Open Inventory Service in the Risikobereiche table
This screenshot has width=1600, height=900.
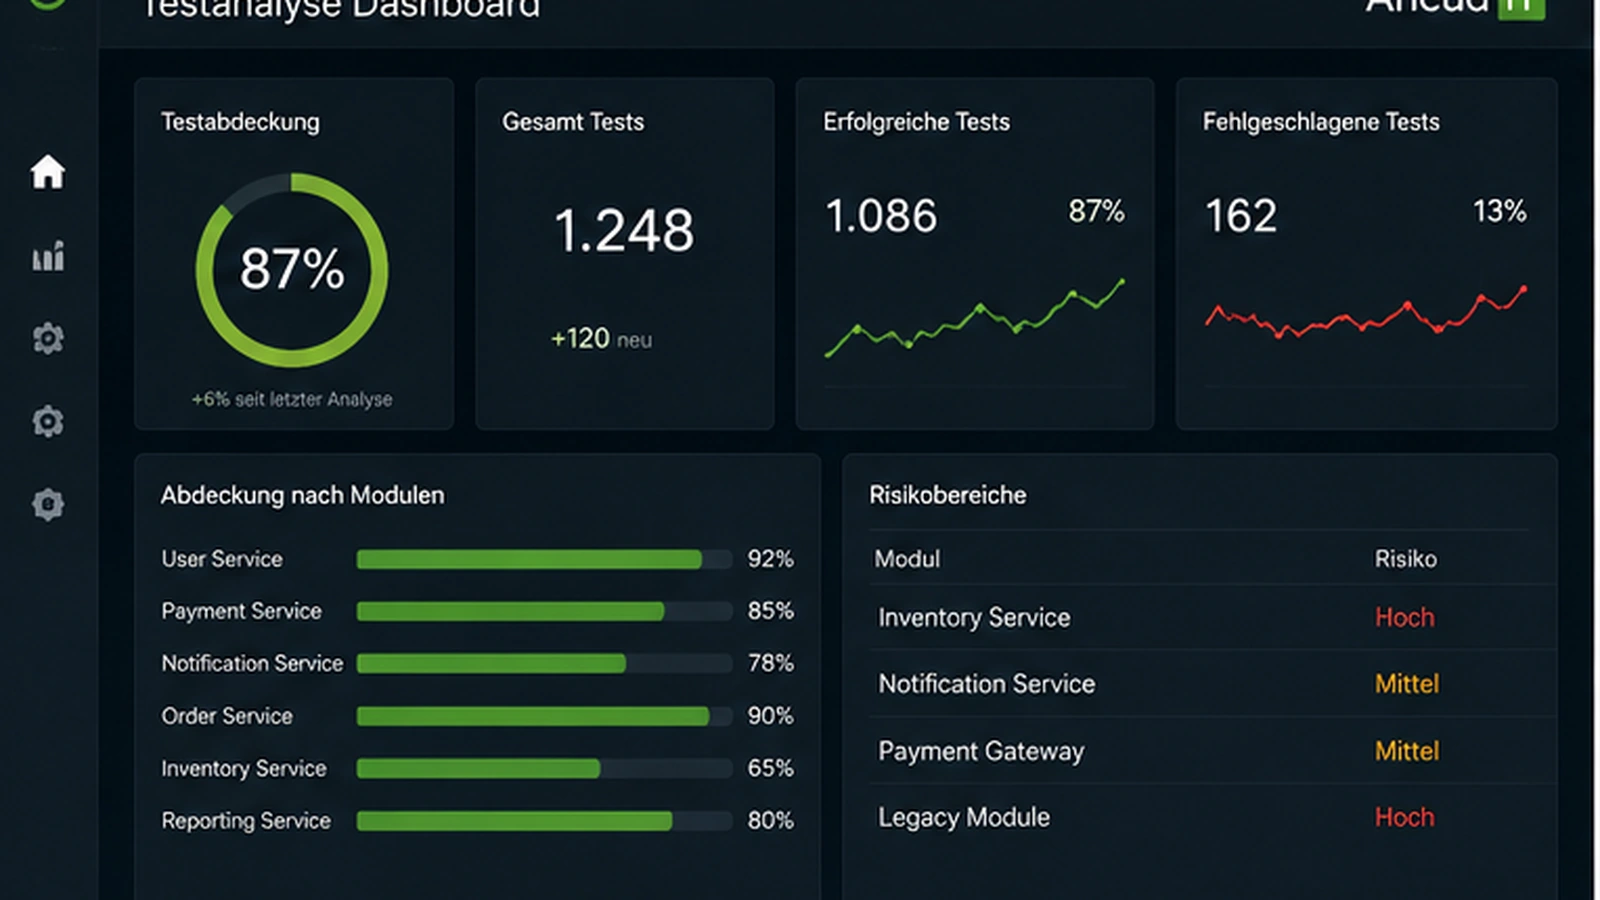974,618
